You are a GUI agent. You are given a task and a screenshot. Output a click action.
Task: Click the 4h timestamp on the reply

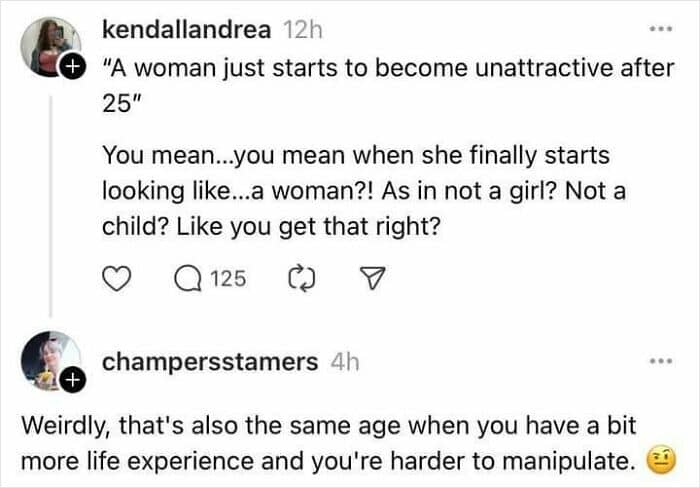click(344, 362)
